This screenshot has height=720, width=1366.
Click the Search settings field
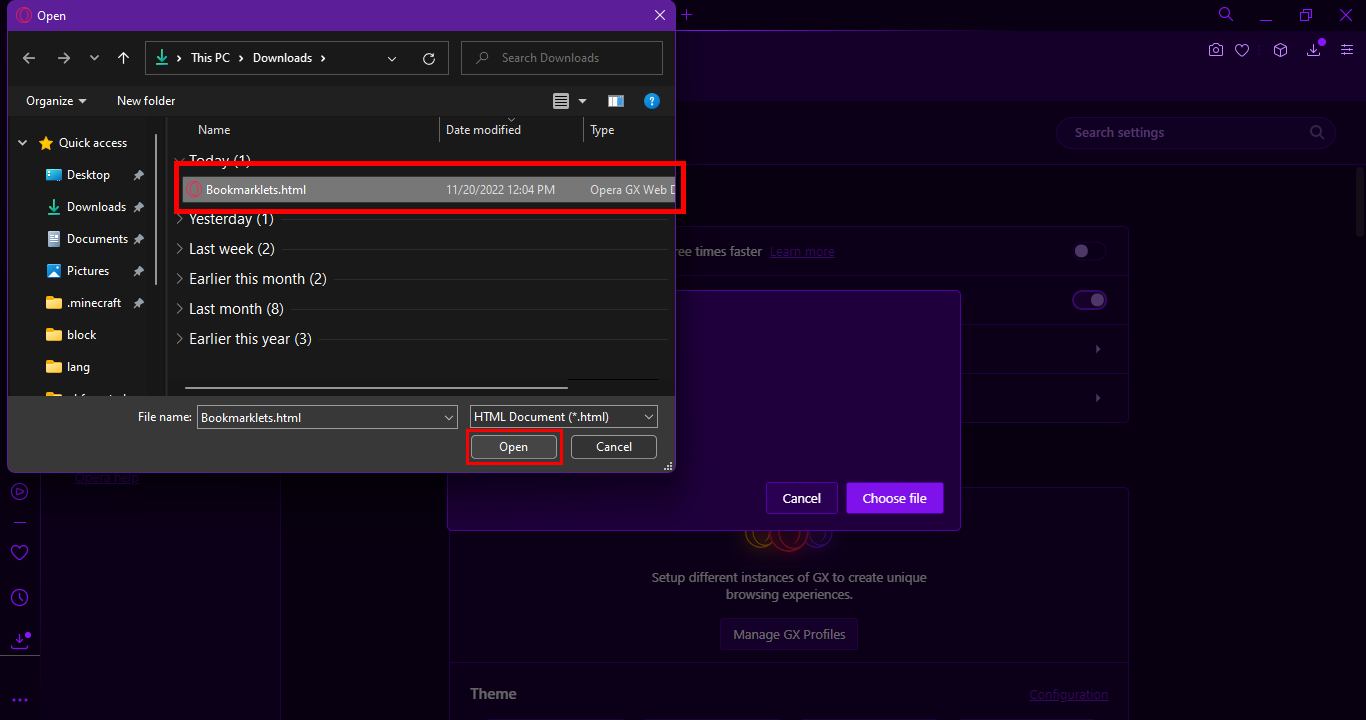(1196, 132)
